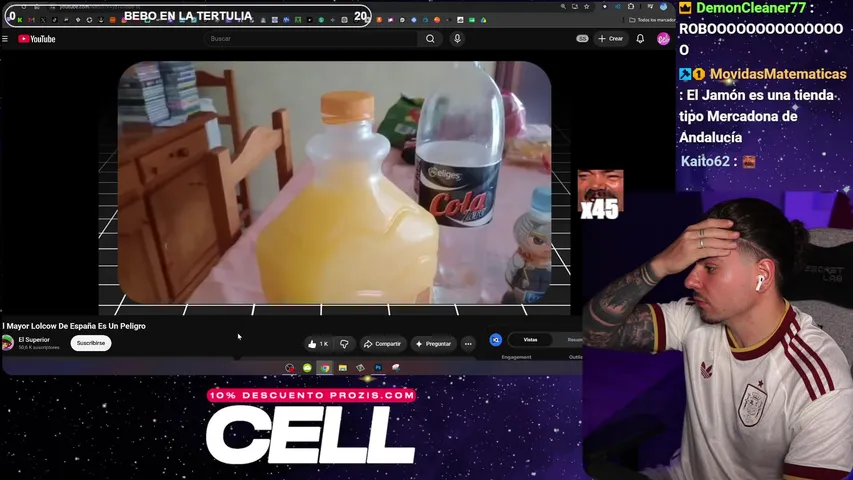This screenshot has height=480, width=853.
Task: Click the MovidasMatematicas chat username
Action: [778, 74]
